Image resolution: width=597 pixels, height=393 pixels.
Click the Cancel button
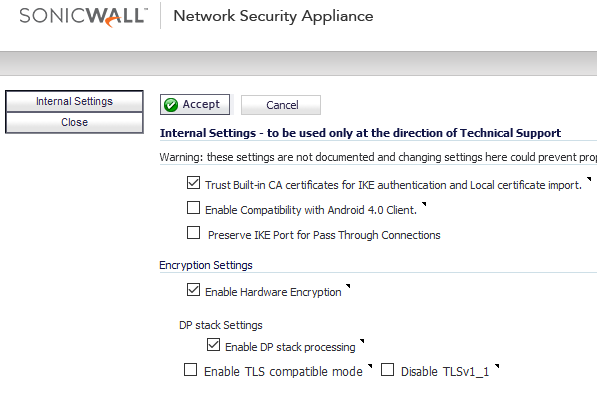pyautogui.click(x=281, y=105)
